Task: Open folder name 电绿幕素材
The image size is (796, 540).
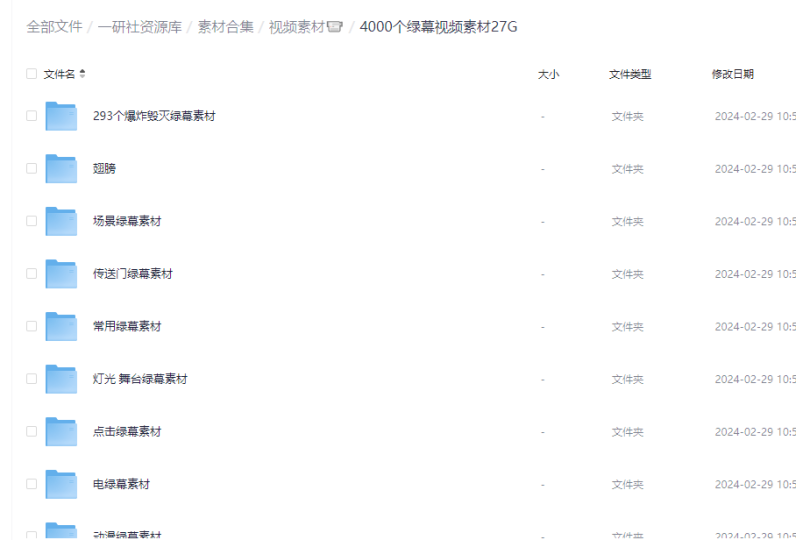Action: tap(121, 484)
